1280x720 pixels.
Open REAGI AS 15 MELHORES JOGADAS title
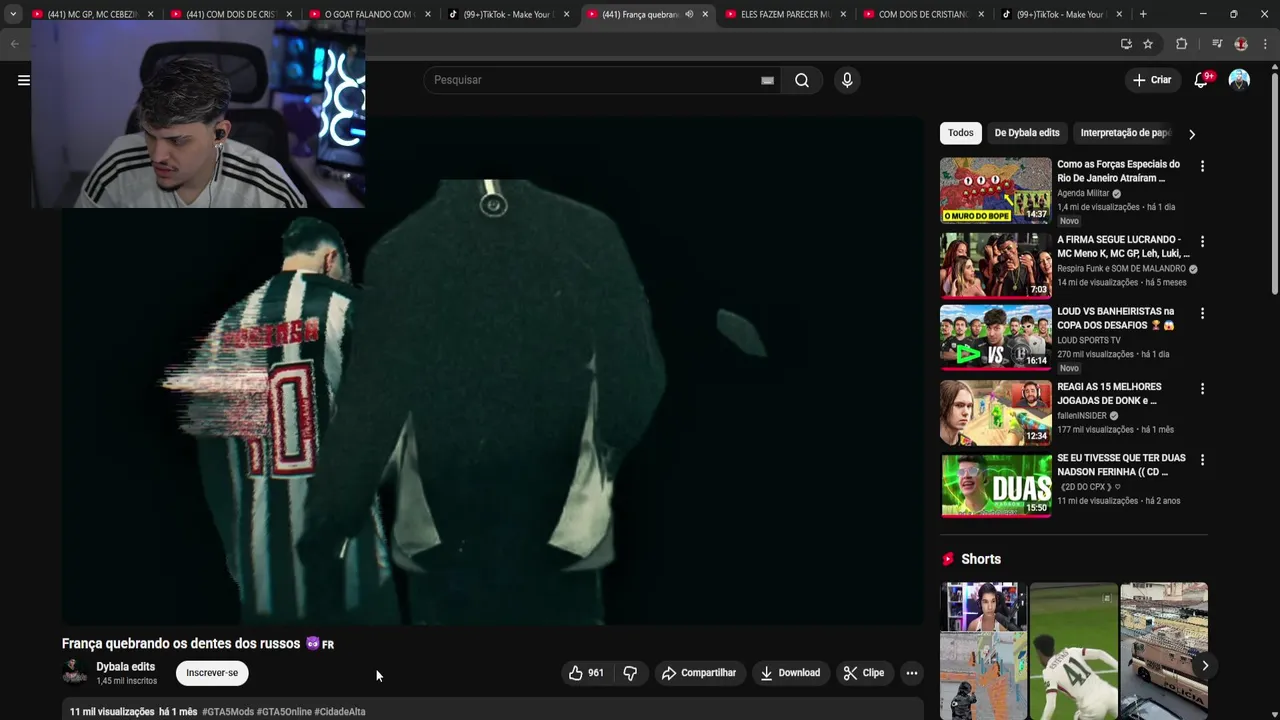(x=1109, y=394)
